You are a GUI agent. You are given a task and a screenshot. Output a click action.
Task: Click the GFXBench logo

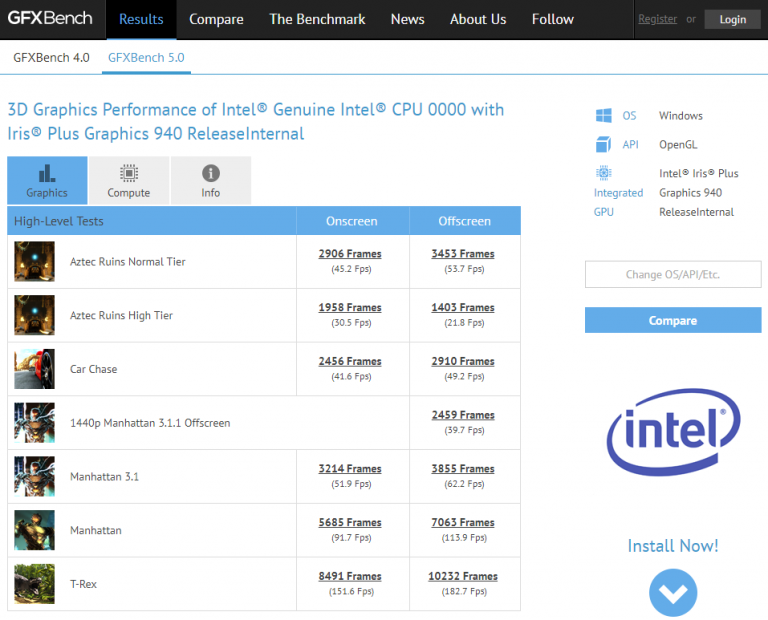coord(50,19)
